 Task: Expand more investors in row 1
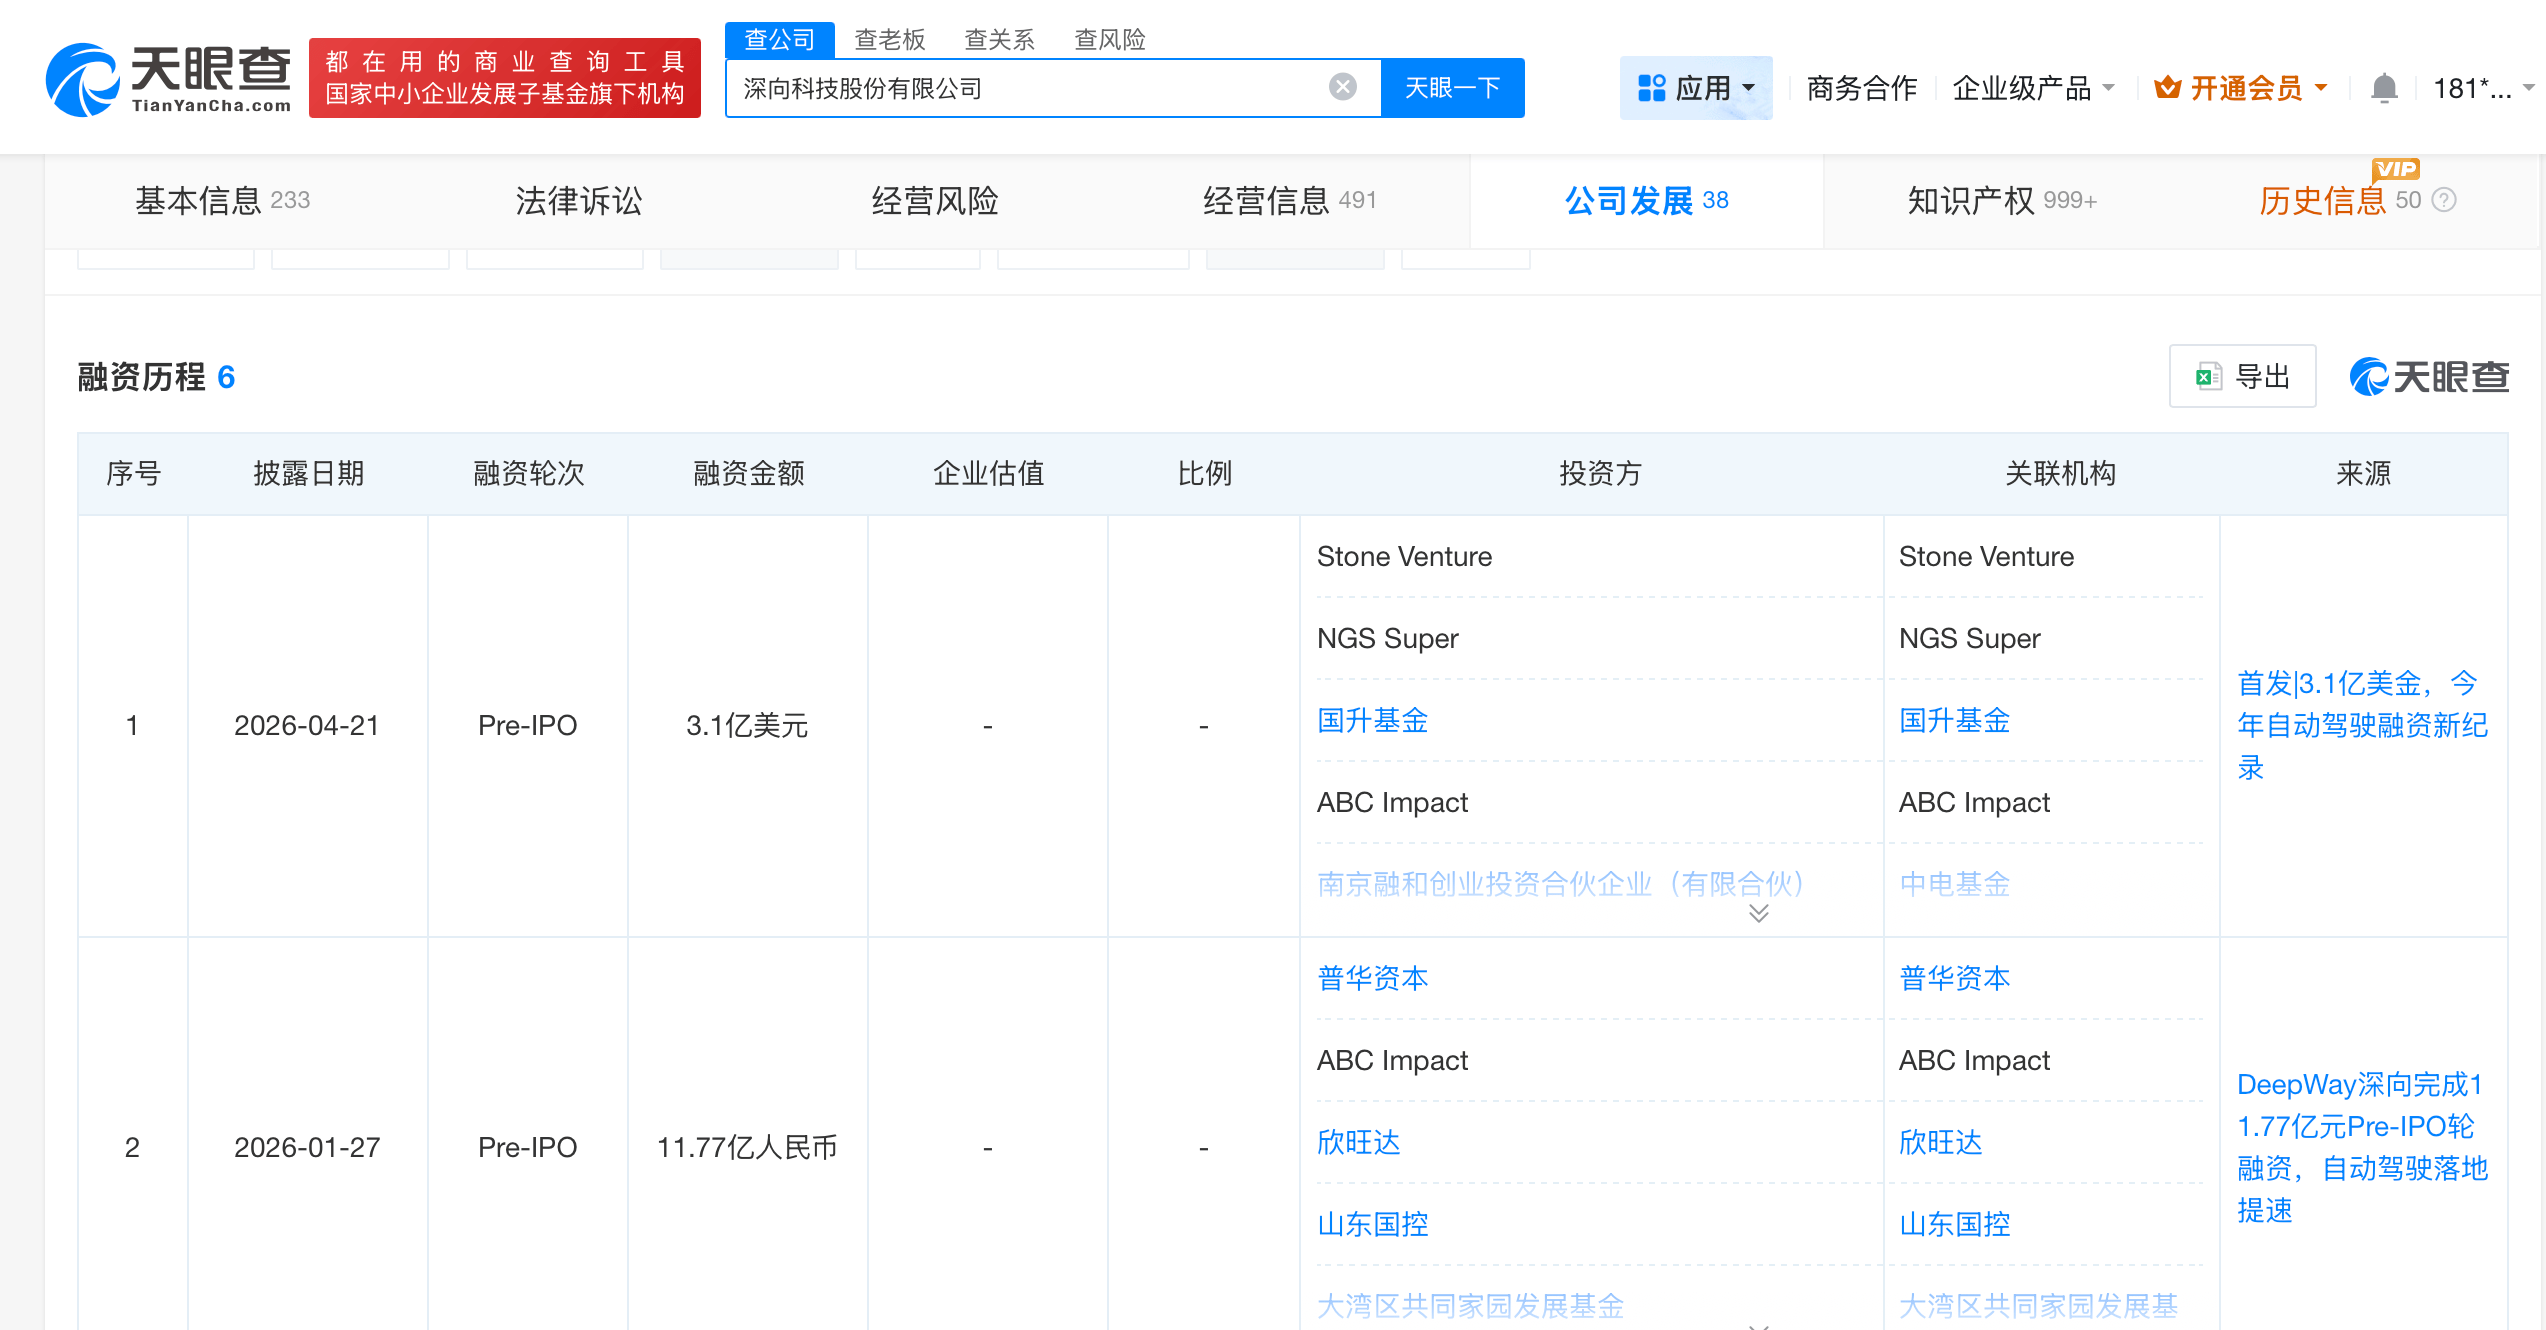pos(1759,914)
